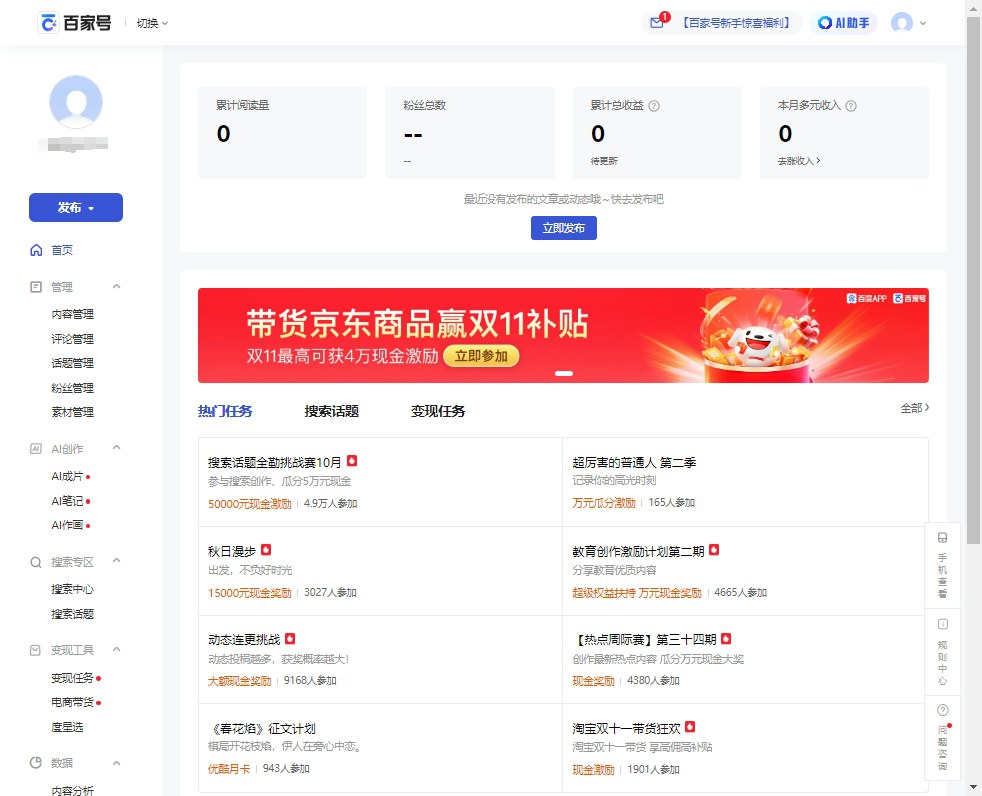982x796 pixels.
Task: Click the AI助手 button
Action: pyautogui.click(x=844, y=23)
